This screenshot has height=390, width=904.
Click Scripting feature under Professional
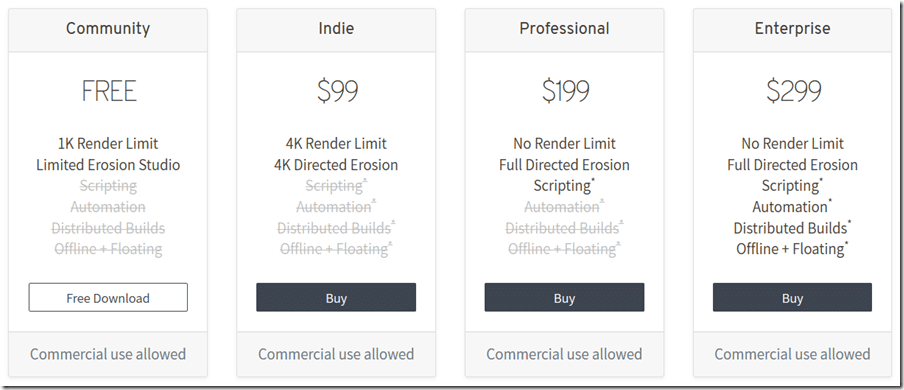(x=564, y=186)
